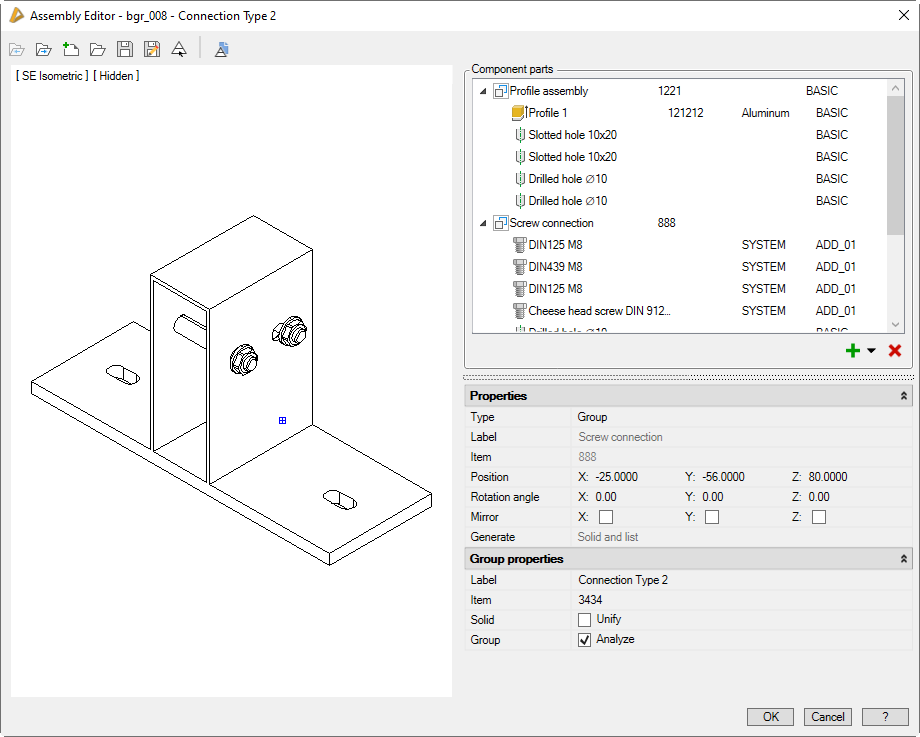
Task: Click the folder with blue right-arrow icon
Action: click(43, 49)
